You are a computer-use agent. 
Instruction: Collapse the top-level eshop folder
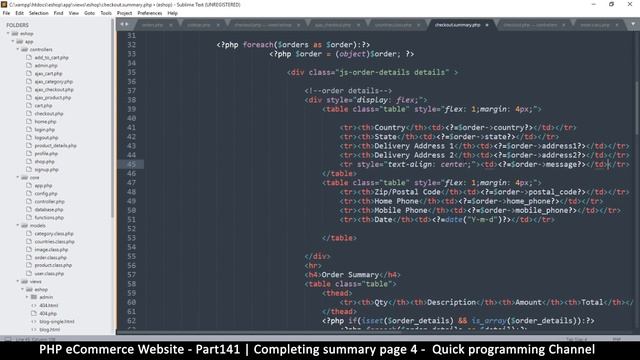coord(8,34)
